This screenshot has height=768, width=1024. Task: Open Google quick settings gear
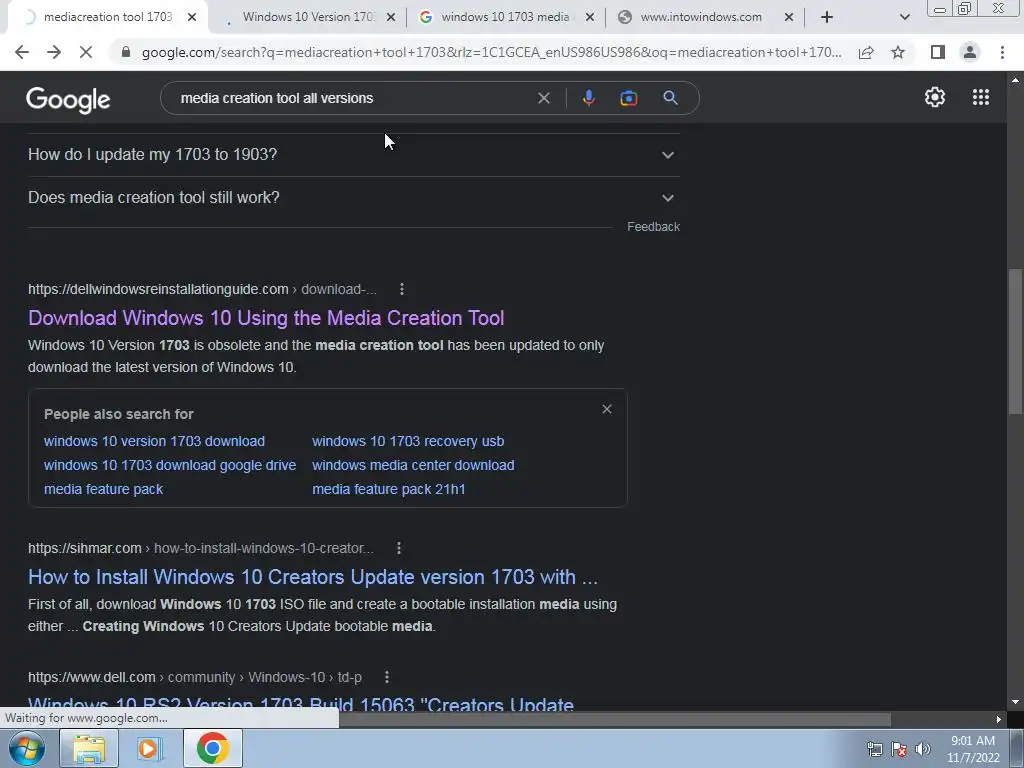pos(935,97)
